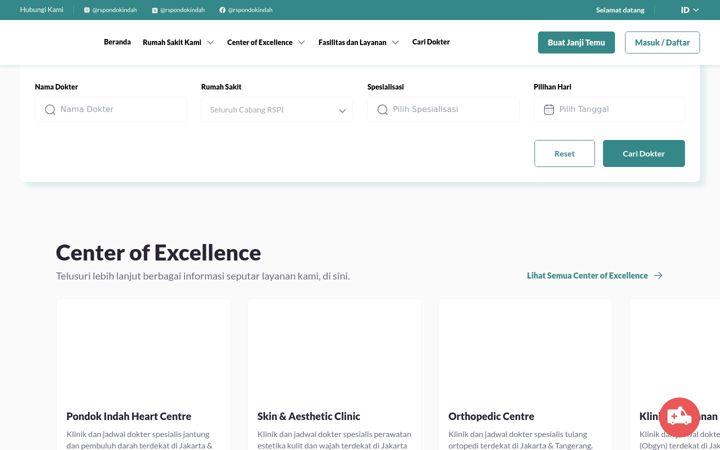Image resolution: width=720 pixels, height=450 pixels.
Task: Click the Facebook icon in top bar
Action: 222,10
